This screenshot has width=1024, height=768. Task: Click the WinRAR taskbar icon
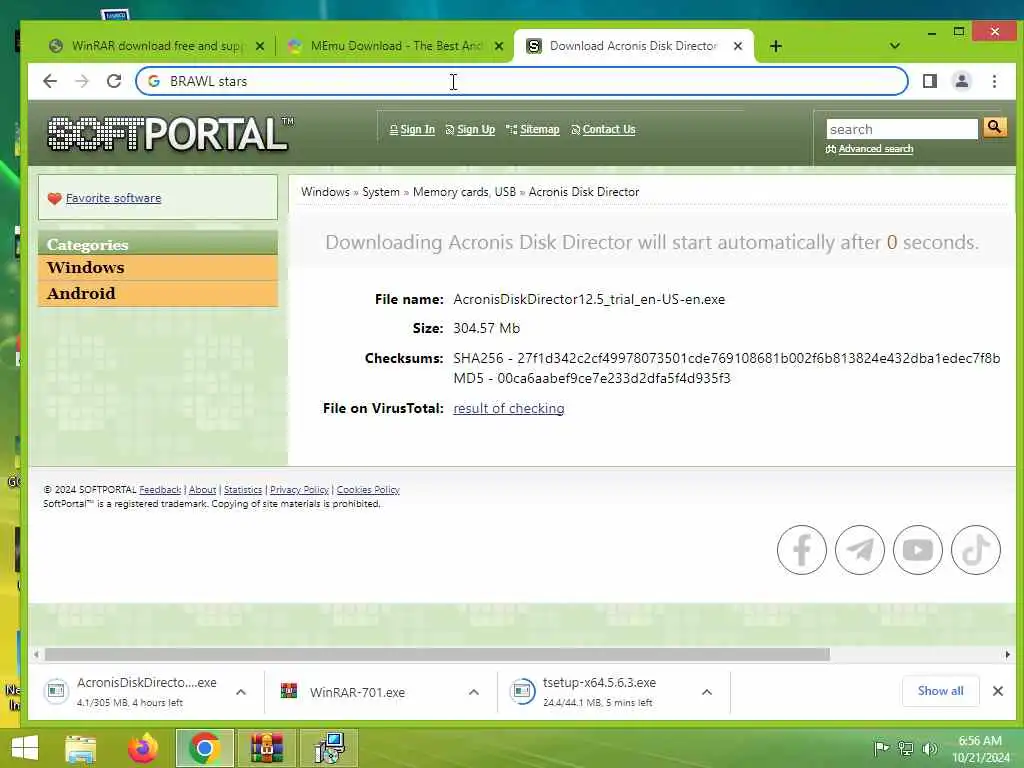(x=266, y=748)
